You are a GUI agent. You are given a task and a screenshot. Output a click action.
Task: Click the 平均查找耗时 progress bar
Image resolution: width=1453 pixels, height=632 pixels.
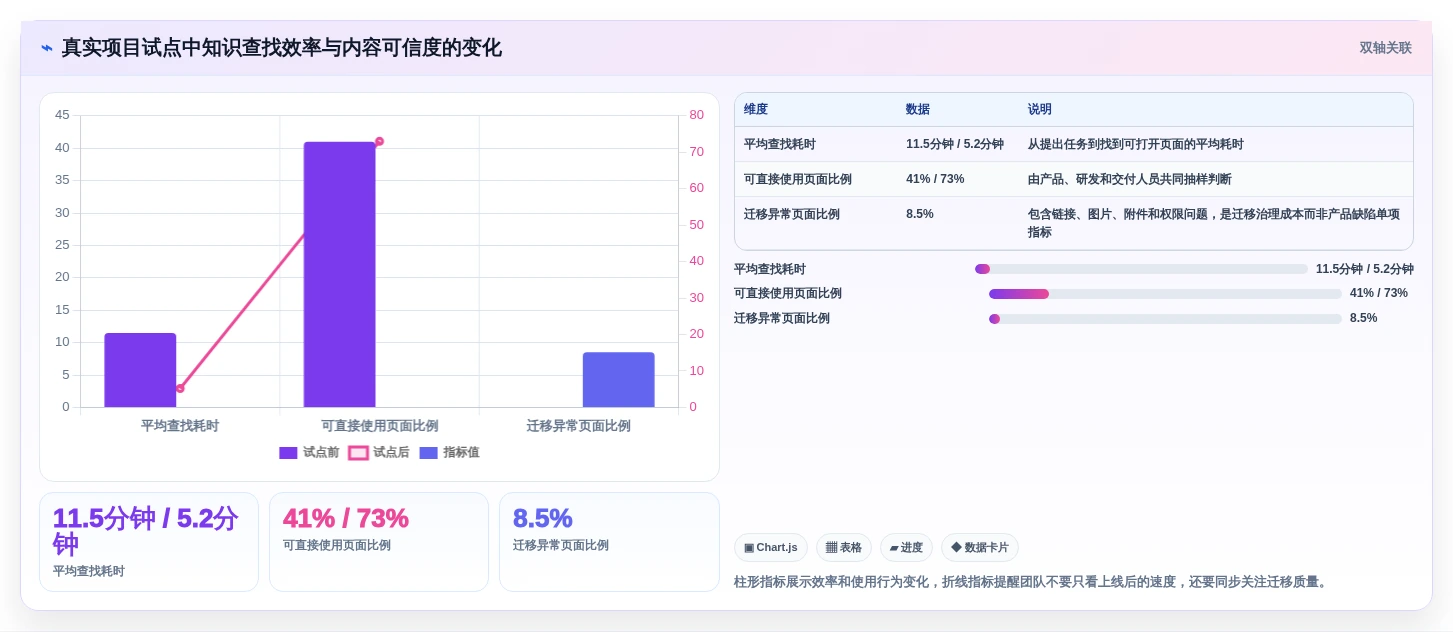click(1141, 269)
